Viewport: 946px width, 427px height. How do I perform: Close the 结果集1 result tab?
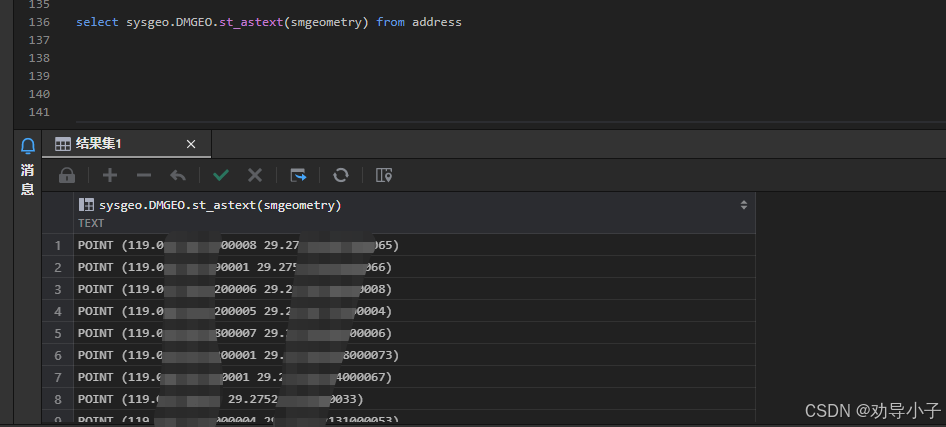click(191, 144)
